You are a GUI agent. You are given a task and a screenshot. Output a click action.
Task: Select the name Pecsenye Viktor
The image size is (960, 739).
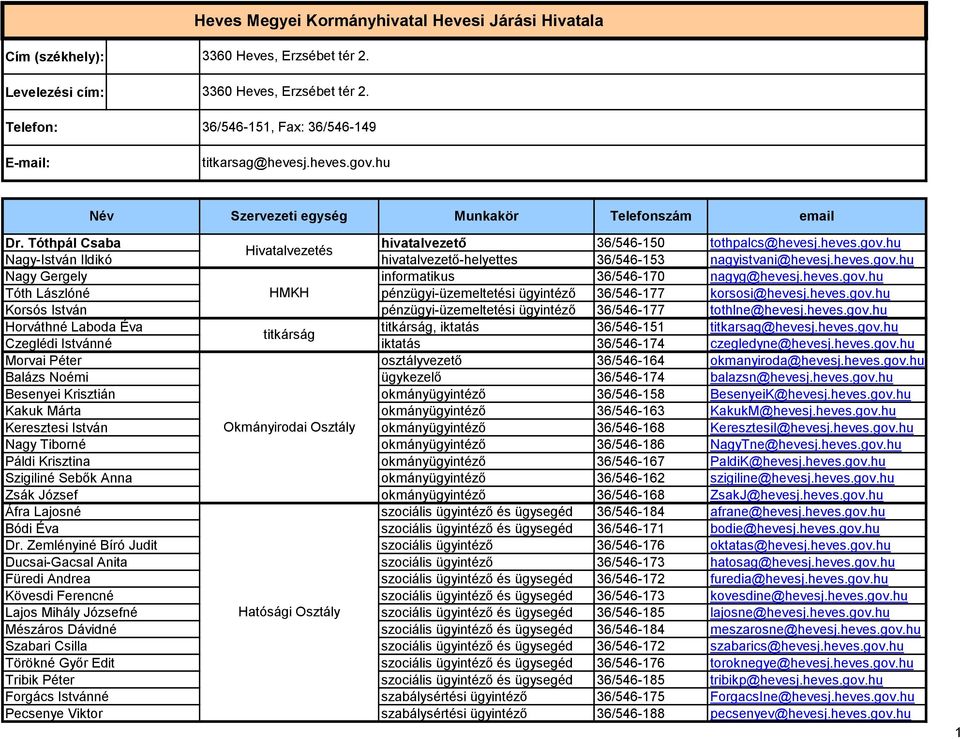pos(54,714)
